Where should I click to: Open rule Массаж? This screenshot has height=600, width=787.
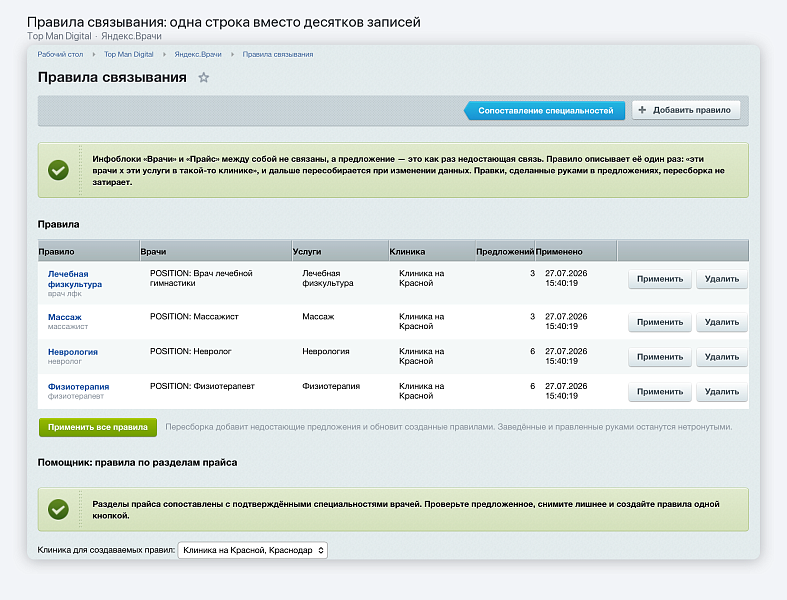(x=64, y=317)
